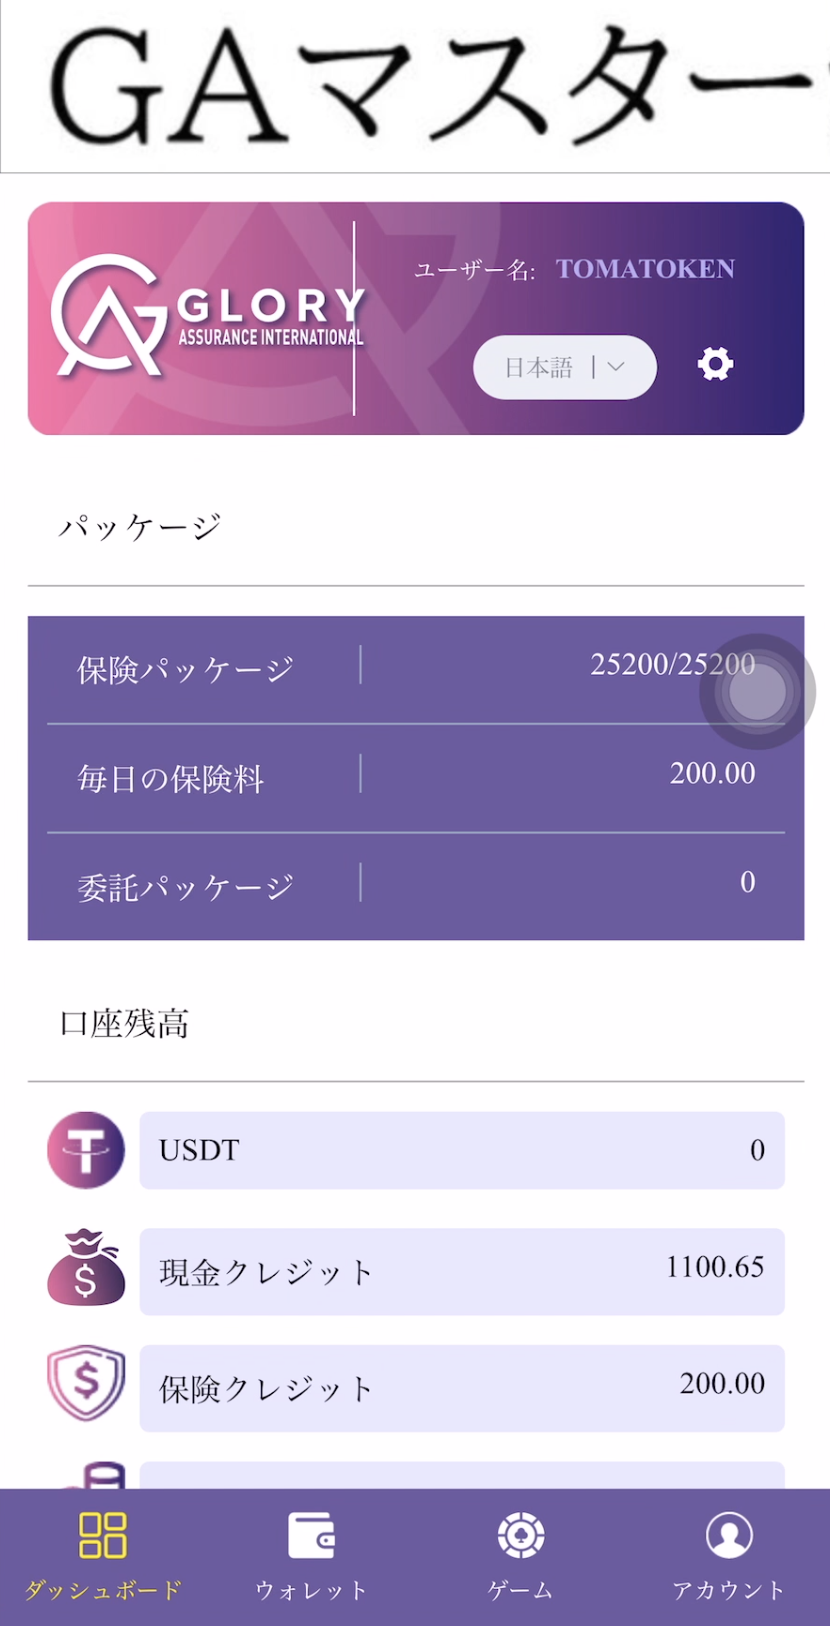
Task: Tap the wallet icon in bottom bar
Action: tap(311, 1535)
